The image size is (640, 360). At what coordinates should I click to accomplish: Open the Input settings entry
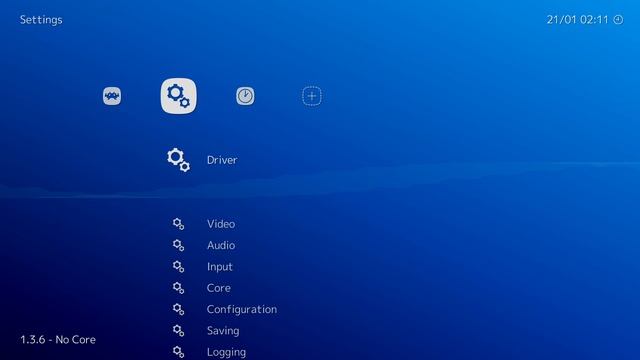[220, 267]
